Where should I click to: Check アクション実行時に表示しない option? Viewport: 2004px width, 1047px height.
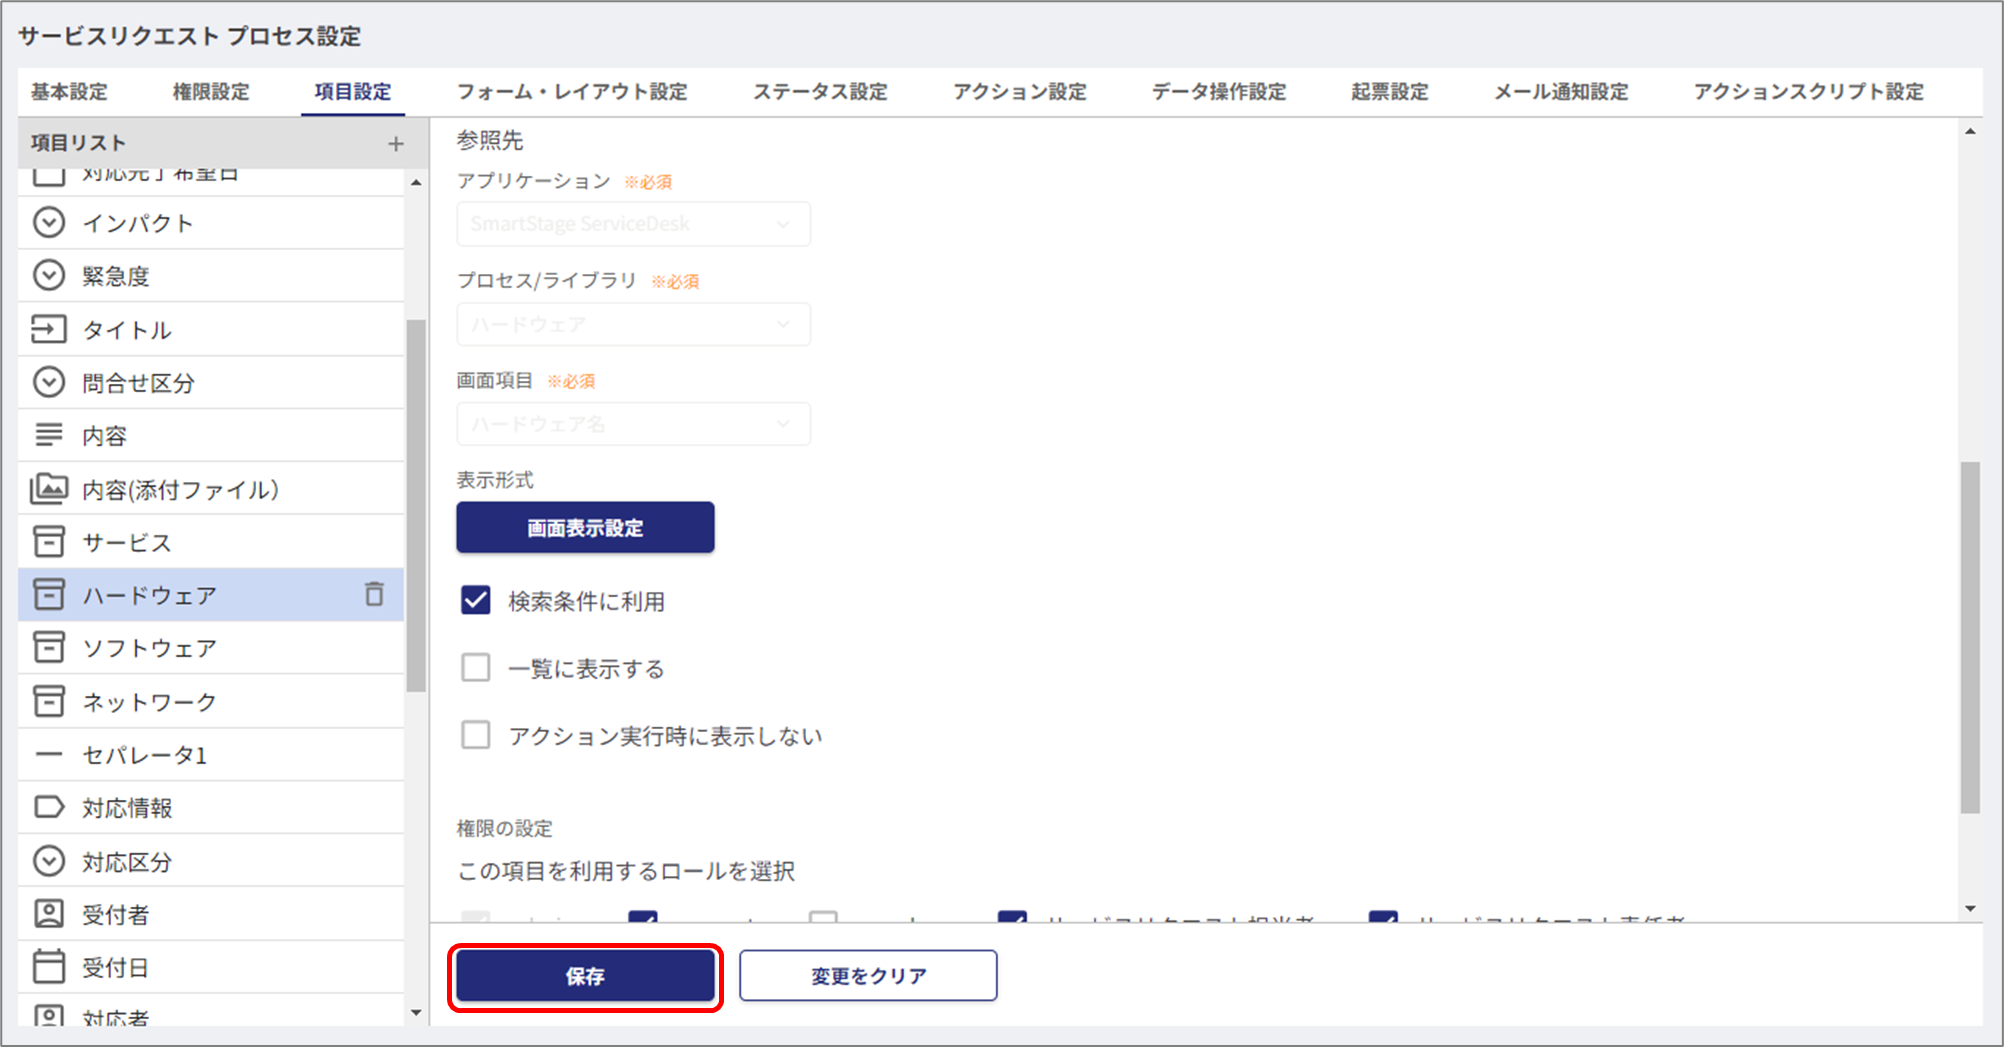[x=476, y=735]
